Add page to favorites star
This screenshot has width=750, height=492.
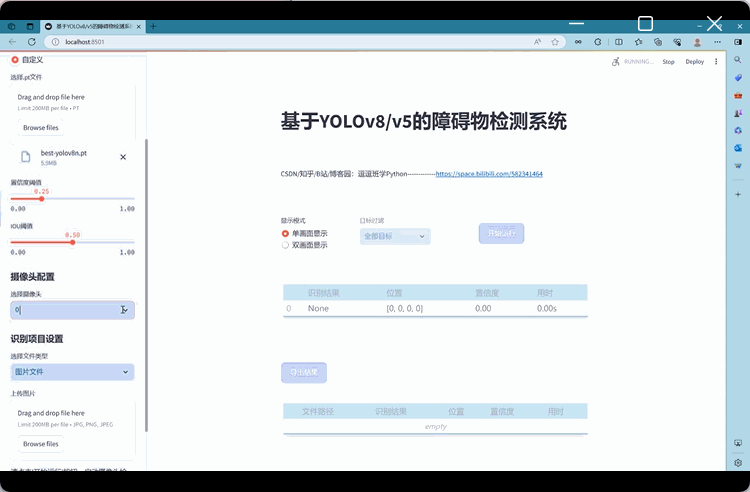coord(555,42)
